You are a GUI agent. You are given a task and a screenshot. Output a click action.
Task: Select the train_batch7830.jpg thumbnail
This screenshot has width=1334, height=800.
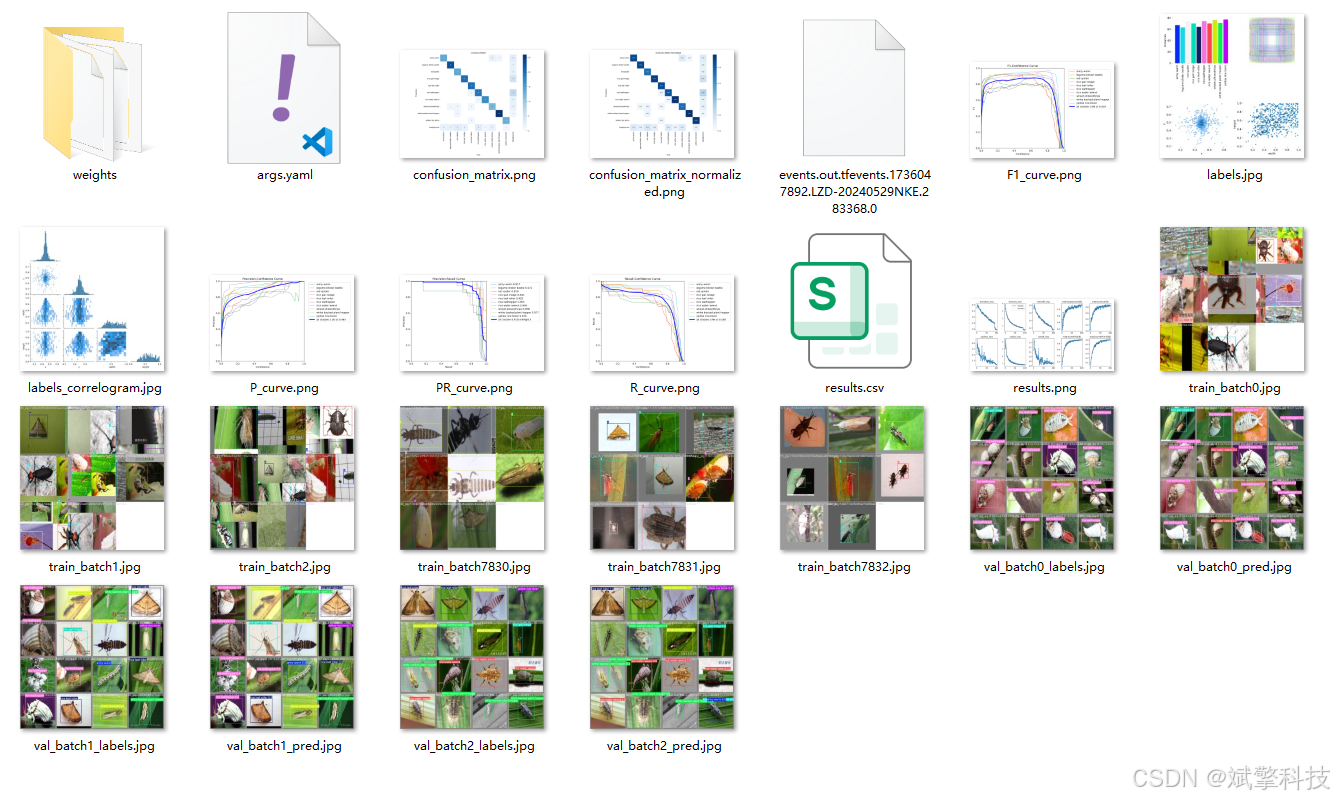click(x=474, y=478)
